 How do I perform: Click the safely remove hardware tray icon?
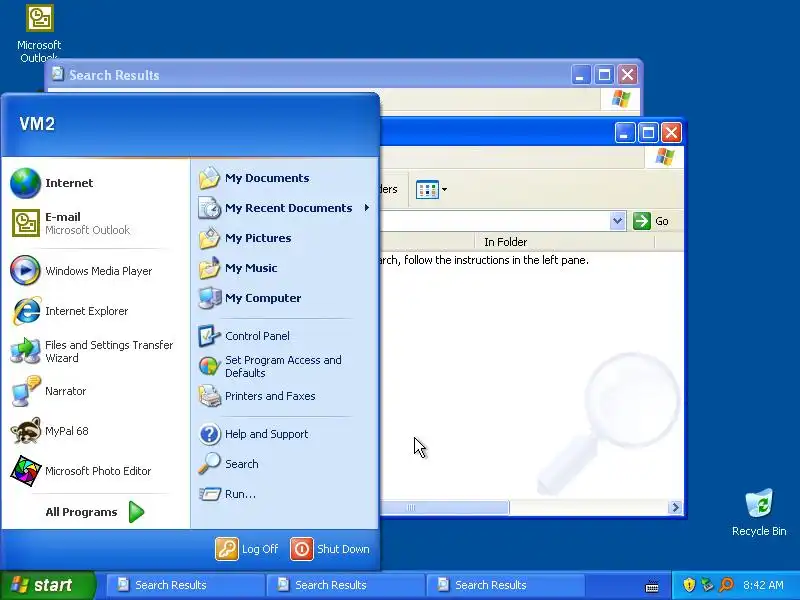tap(707, 585)
